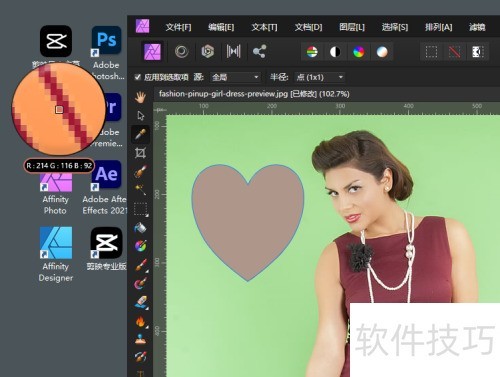This screenshot has width=500, height=377.
Task: Switch to the Liquify Persona
Action: pos(182,52)
